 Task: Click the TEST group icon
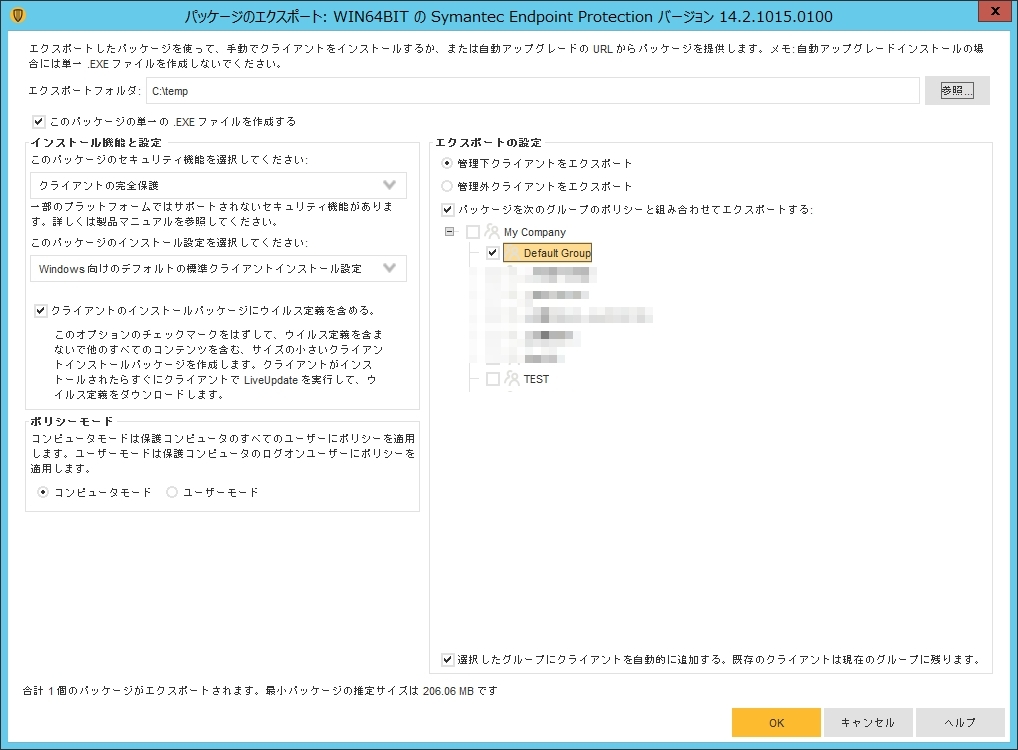point(512,379)
